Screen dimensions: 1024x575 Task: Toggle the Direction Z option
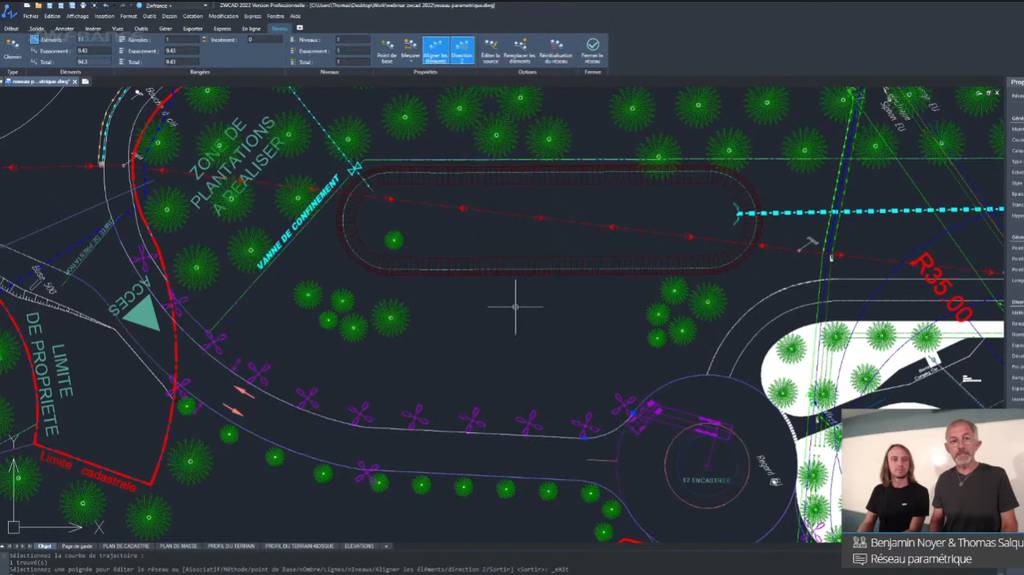click(x=462, y=50)
